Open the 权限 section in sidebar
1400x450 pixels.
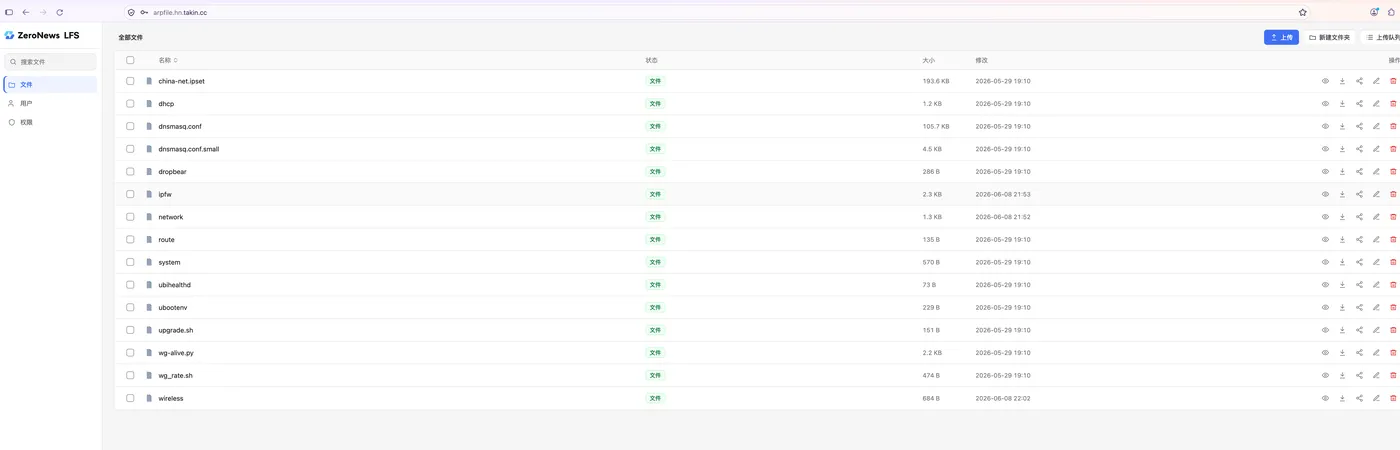50,122
